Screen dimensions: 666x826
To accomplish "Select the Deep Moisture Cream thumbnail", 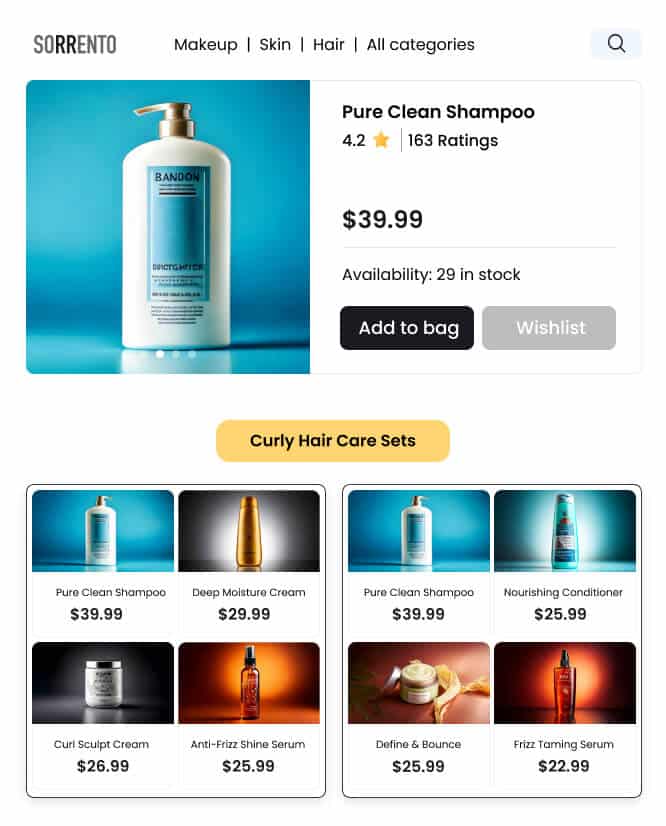I will (x=249, y=531).
